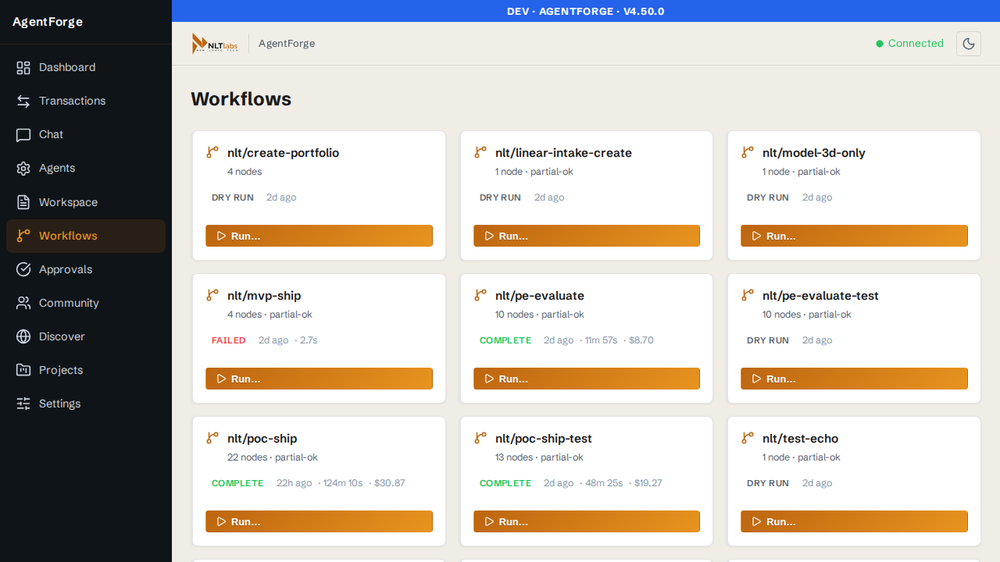Click the Transactions arrows icon
Screen dimensions: 1000x562
(x=24, y=101)
